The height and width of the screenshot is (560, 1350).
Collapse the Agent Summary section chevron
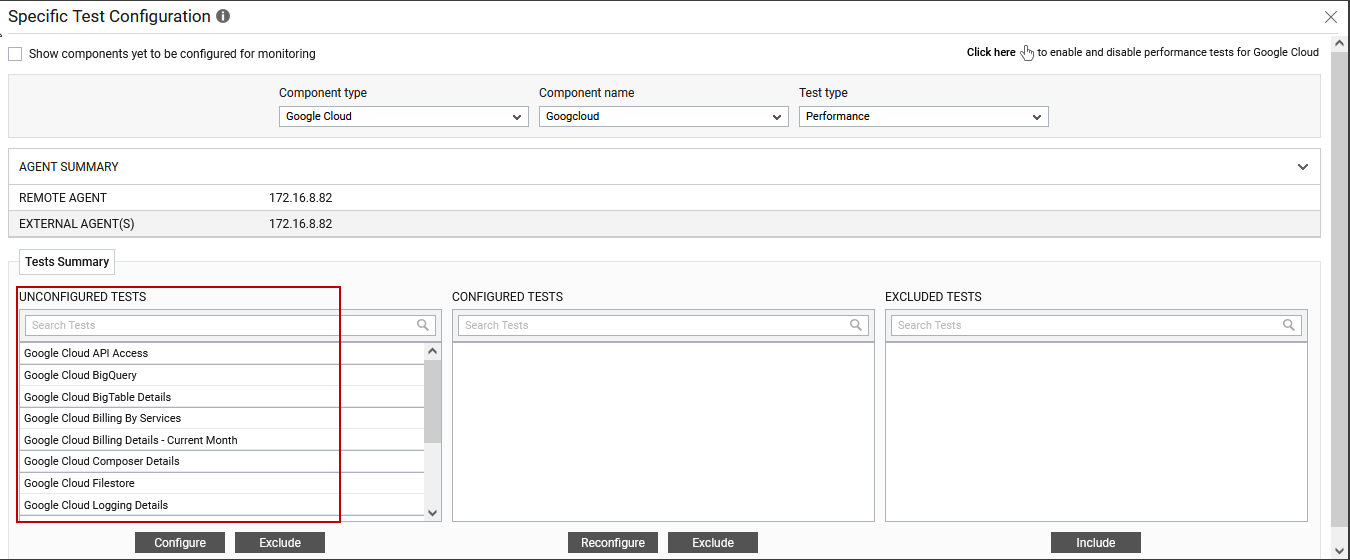pyautogui.click(x=1303, y=167)
